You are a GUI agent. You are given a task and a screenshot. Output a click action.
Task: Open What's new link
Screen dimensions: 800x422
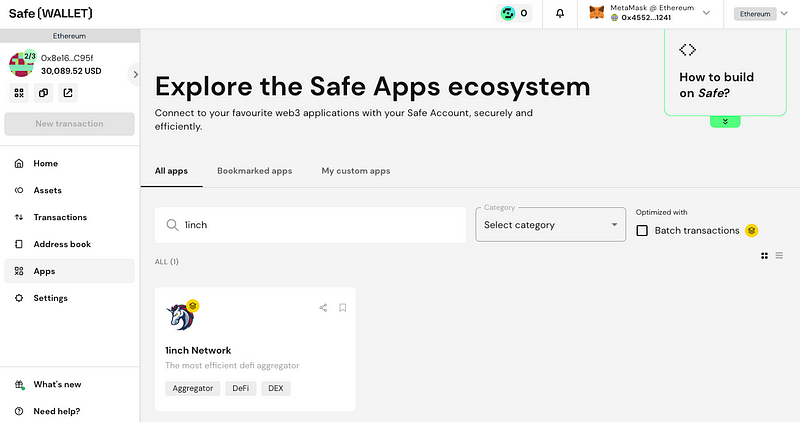[57, 385]
